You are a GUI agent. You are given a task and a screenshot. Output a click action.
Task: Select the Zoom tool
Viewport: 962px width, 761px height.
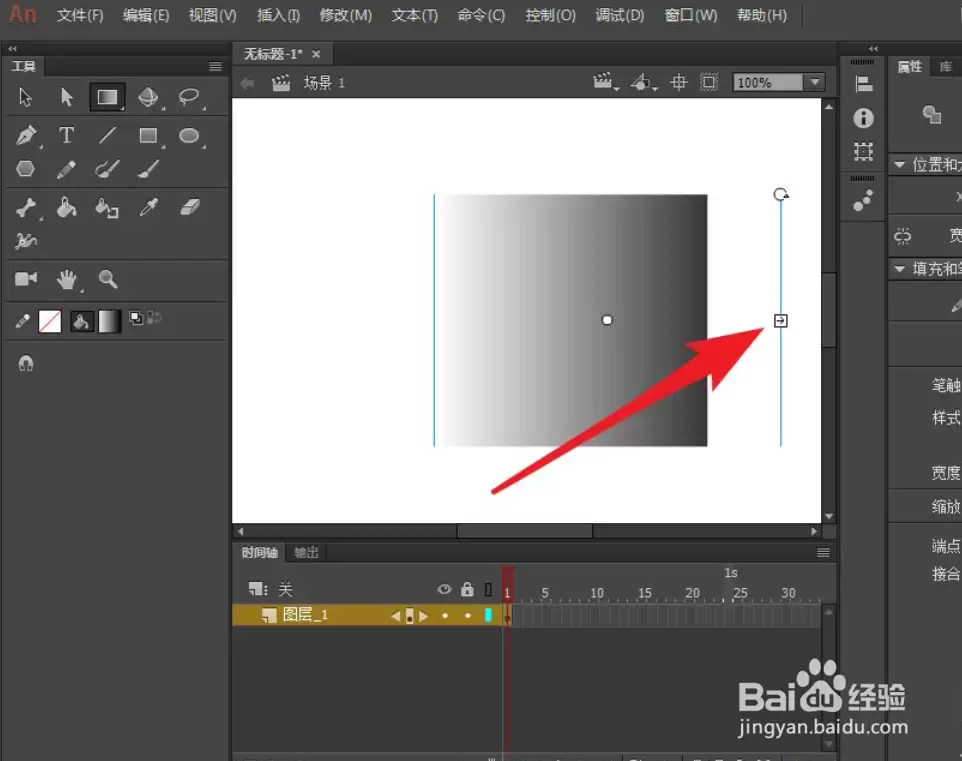[108, 279]
